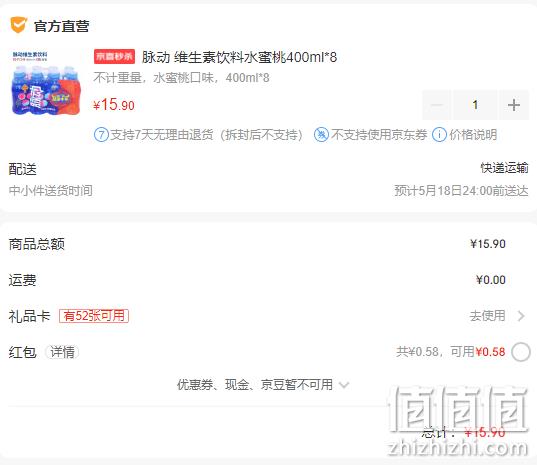Image resolution: width=537 pixels, height=465 pixels.
Task: Click the red flash sale badge
Action: tap(114, 56)
